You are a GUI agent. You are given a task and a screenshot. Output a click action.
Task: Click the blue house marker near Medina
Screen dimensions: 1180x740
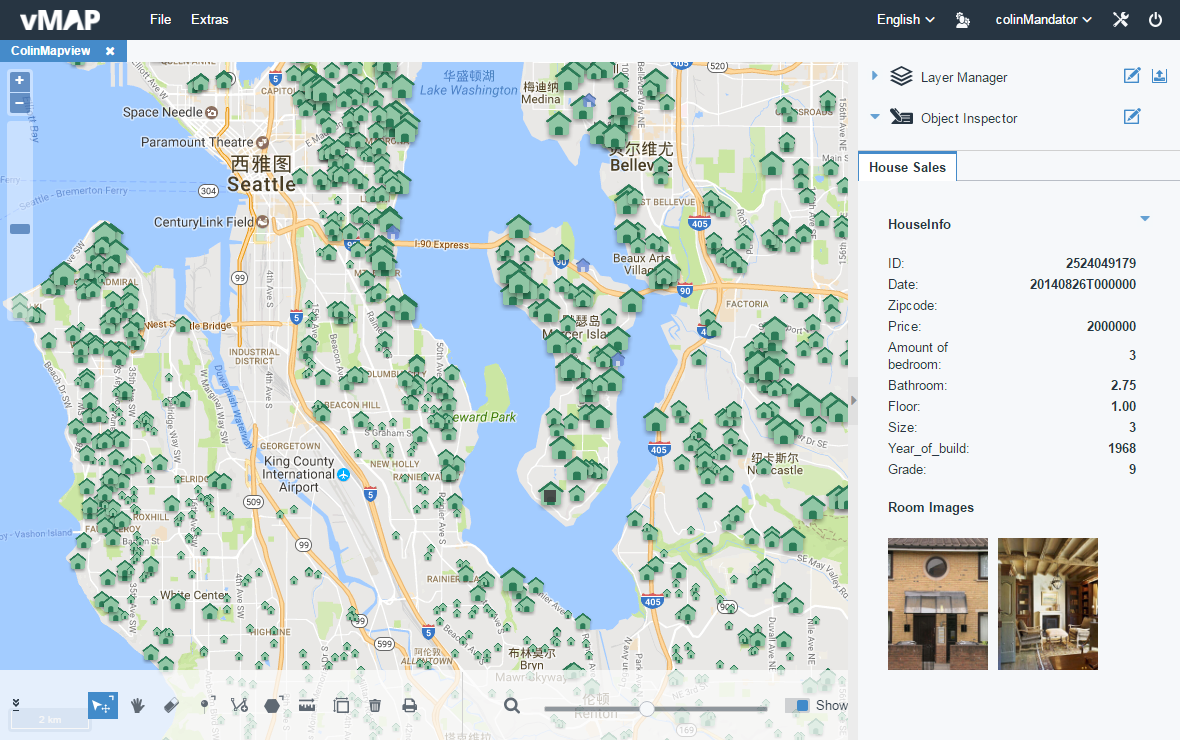click(589, 100)
